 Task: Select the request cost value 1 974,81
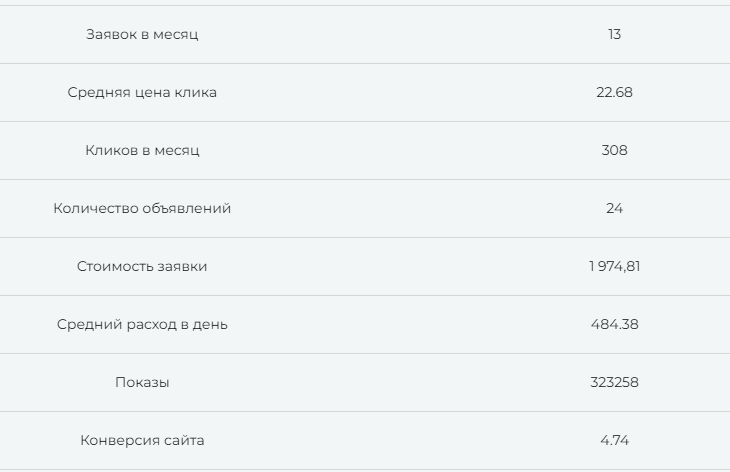[x=614, y=266]
